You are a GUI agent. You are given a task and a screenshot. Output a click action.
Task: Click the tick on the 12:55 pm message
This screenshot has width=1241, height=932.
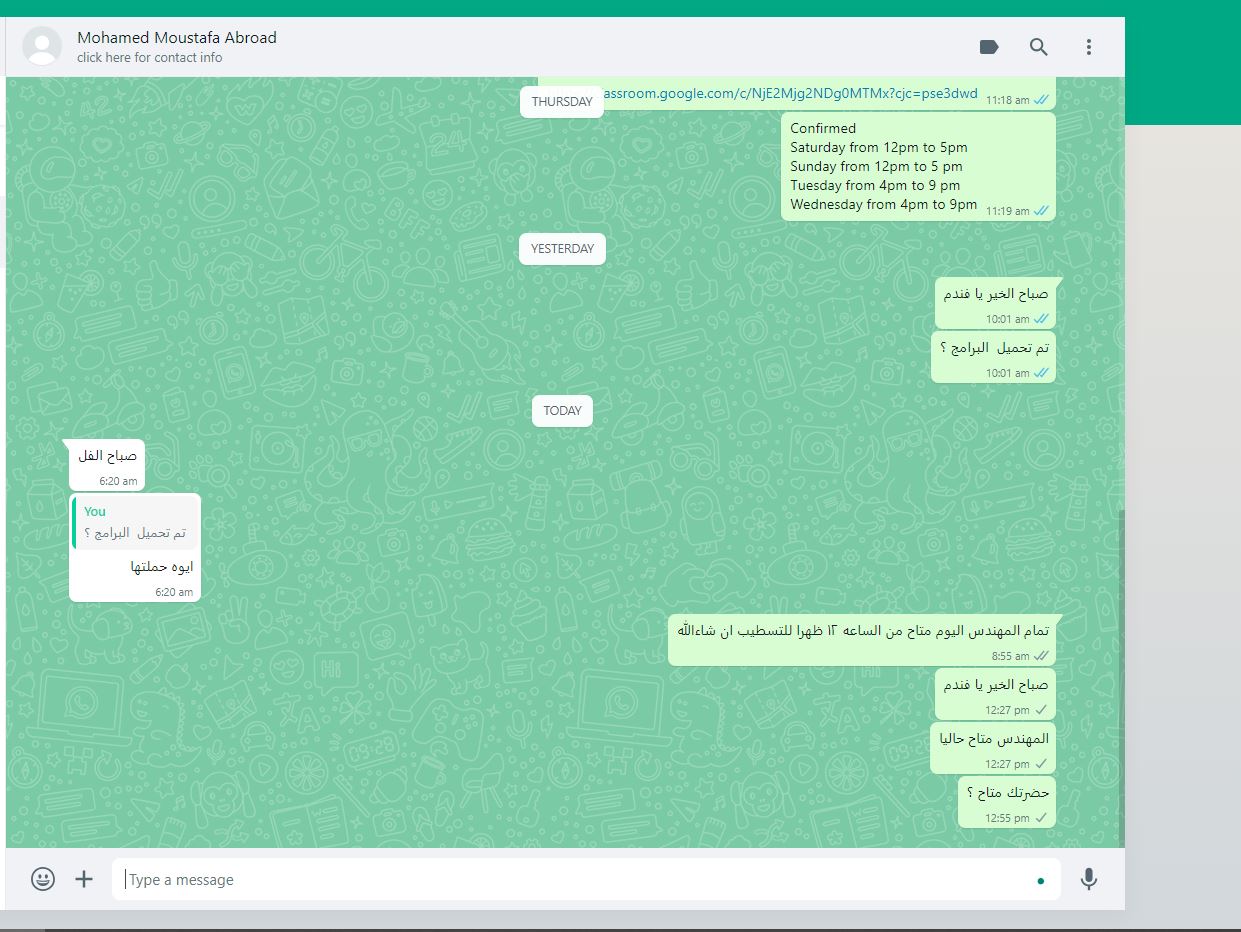click(x=1041, y=818)
